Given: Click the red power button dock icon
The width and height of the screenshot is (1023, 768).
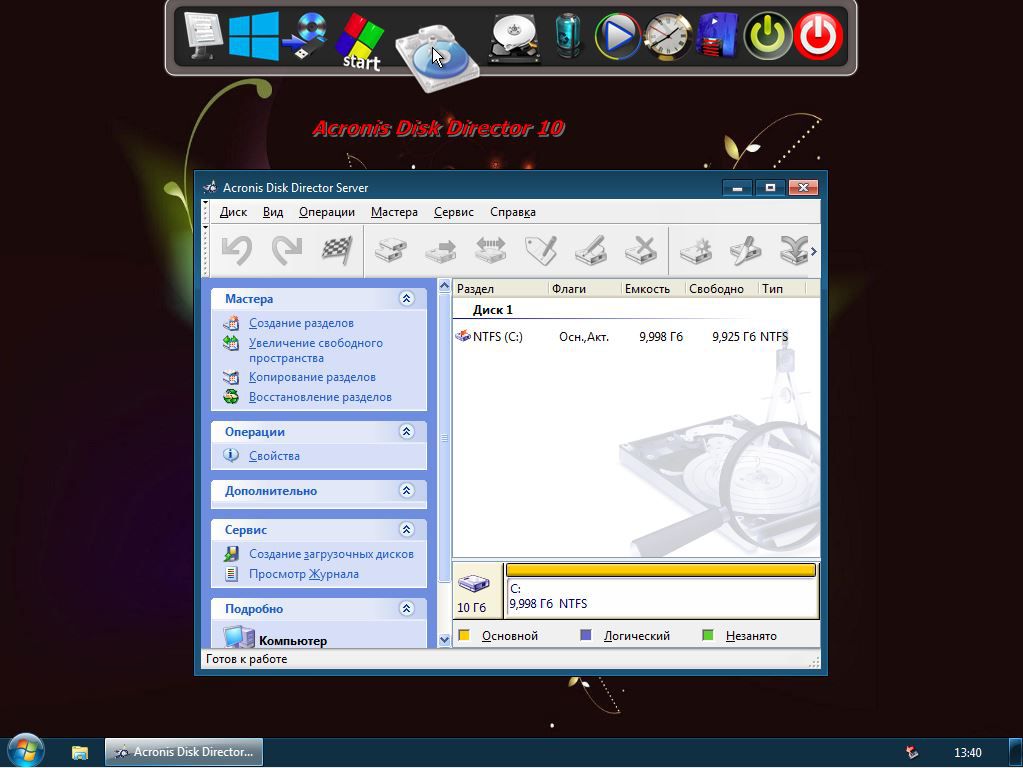Looking at the screenshot, I should (x=818, y=36).
